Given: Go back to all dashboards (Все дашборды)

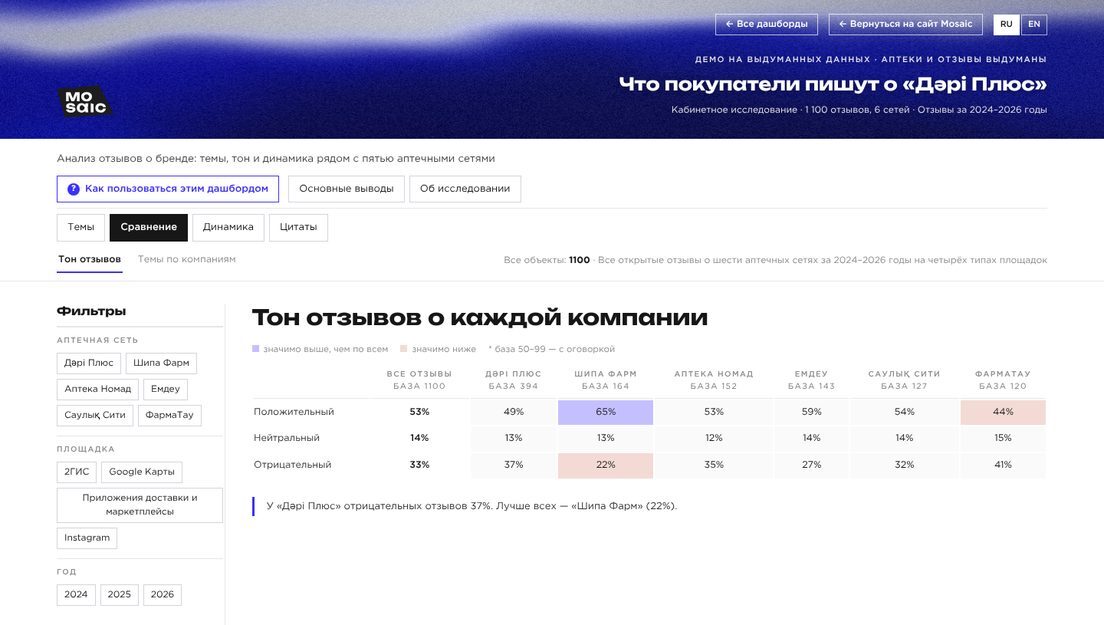Looking at the screenshot, I should click(766, 24).
